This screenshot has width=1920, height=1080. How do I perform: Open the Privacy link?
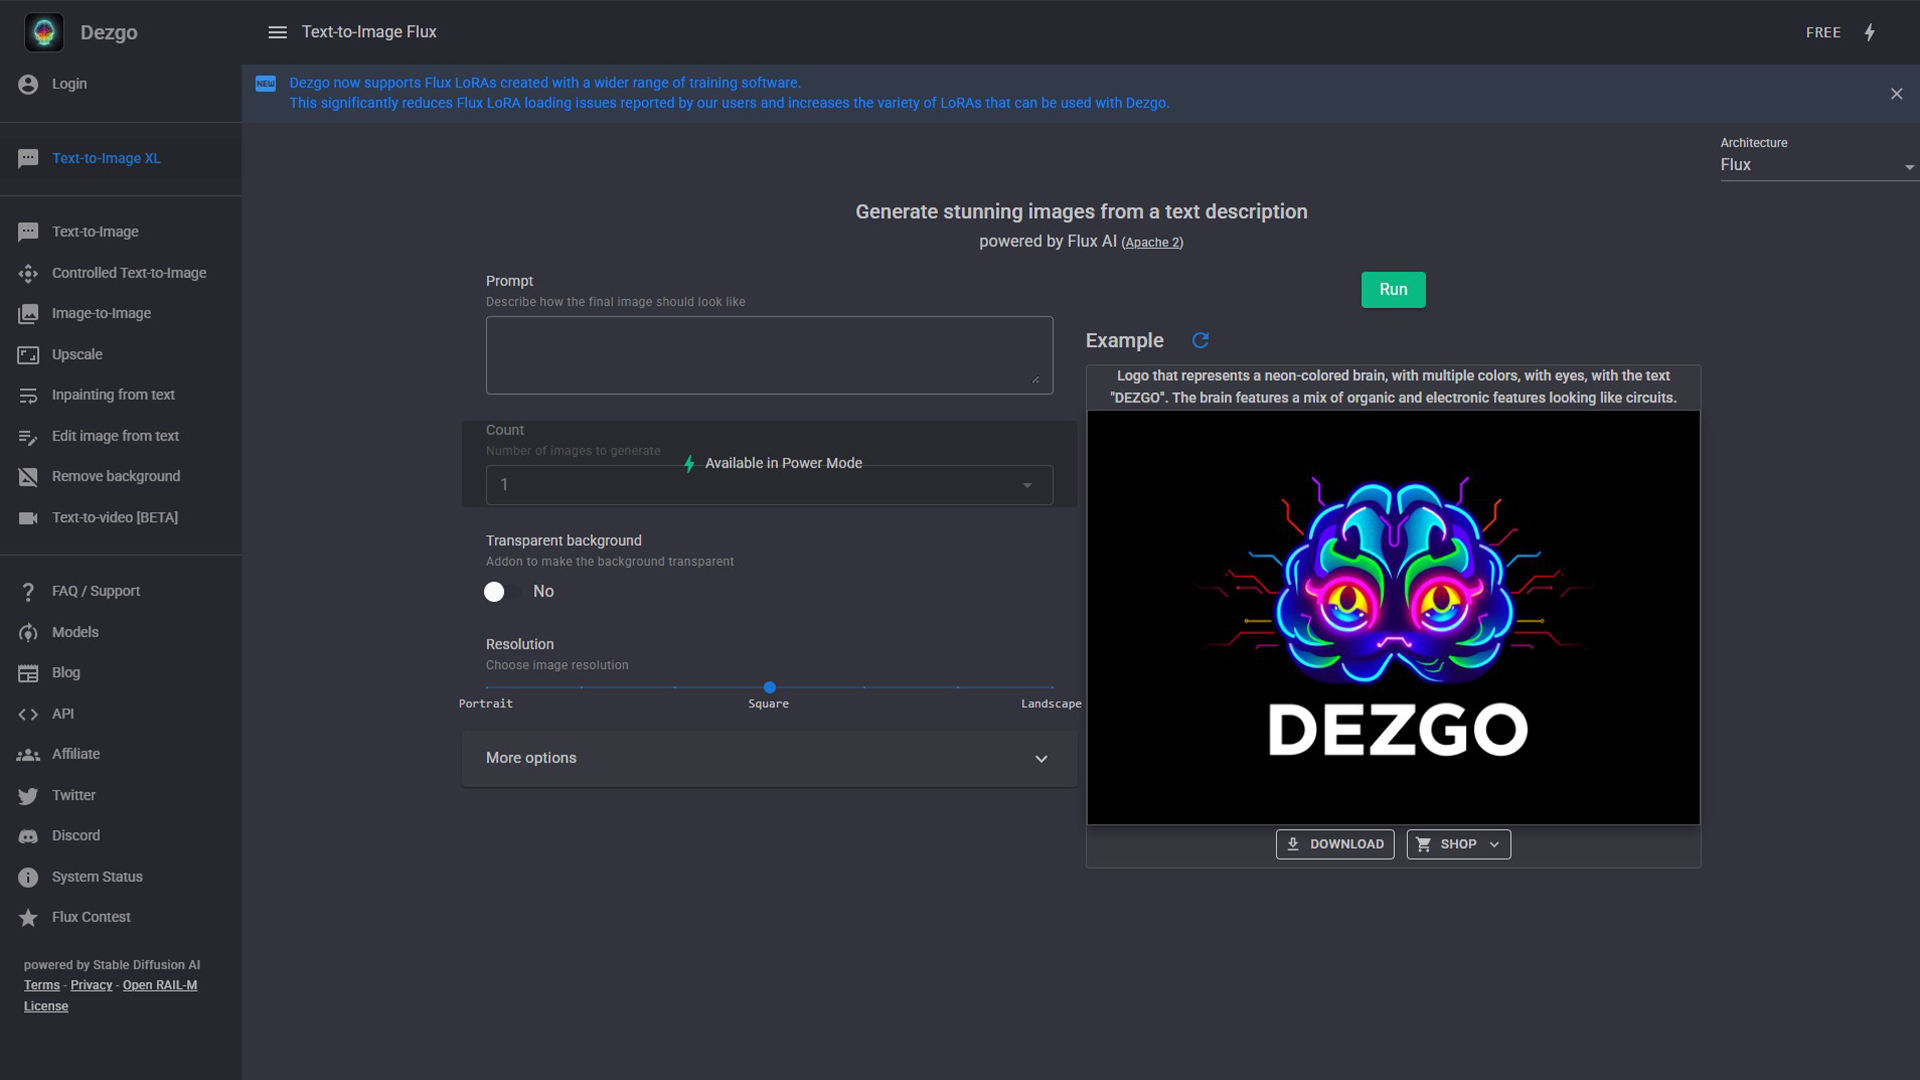[91, 985]
